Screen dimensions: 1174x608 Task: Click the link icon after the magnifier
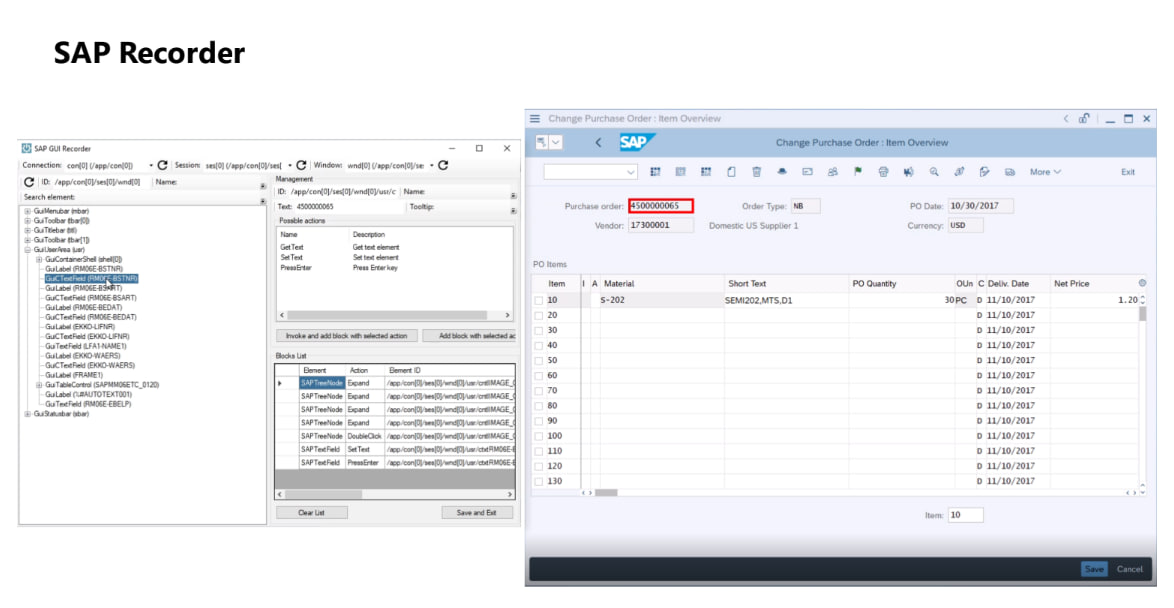click(x=959, y=172)
